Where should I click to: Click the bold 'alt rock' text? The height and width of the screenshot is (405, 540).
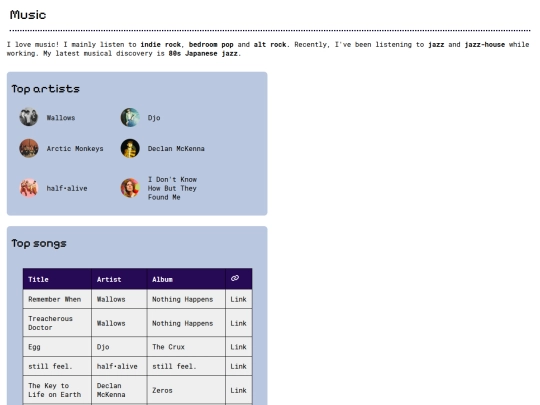click(270, 44)
